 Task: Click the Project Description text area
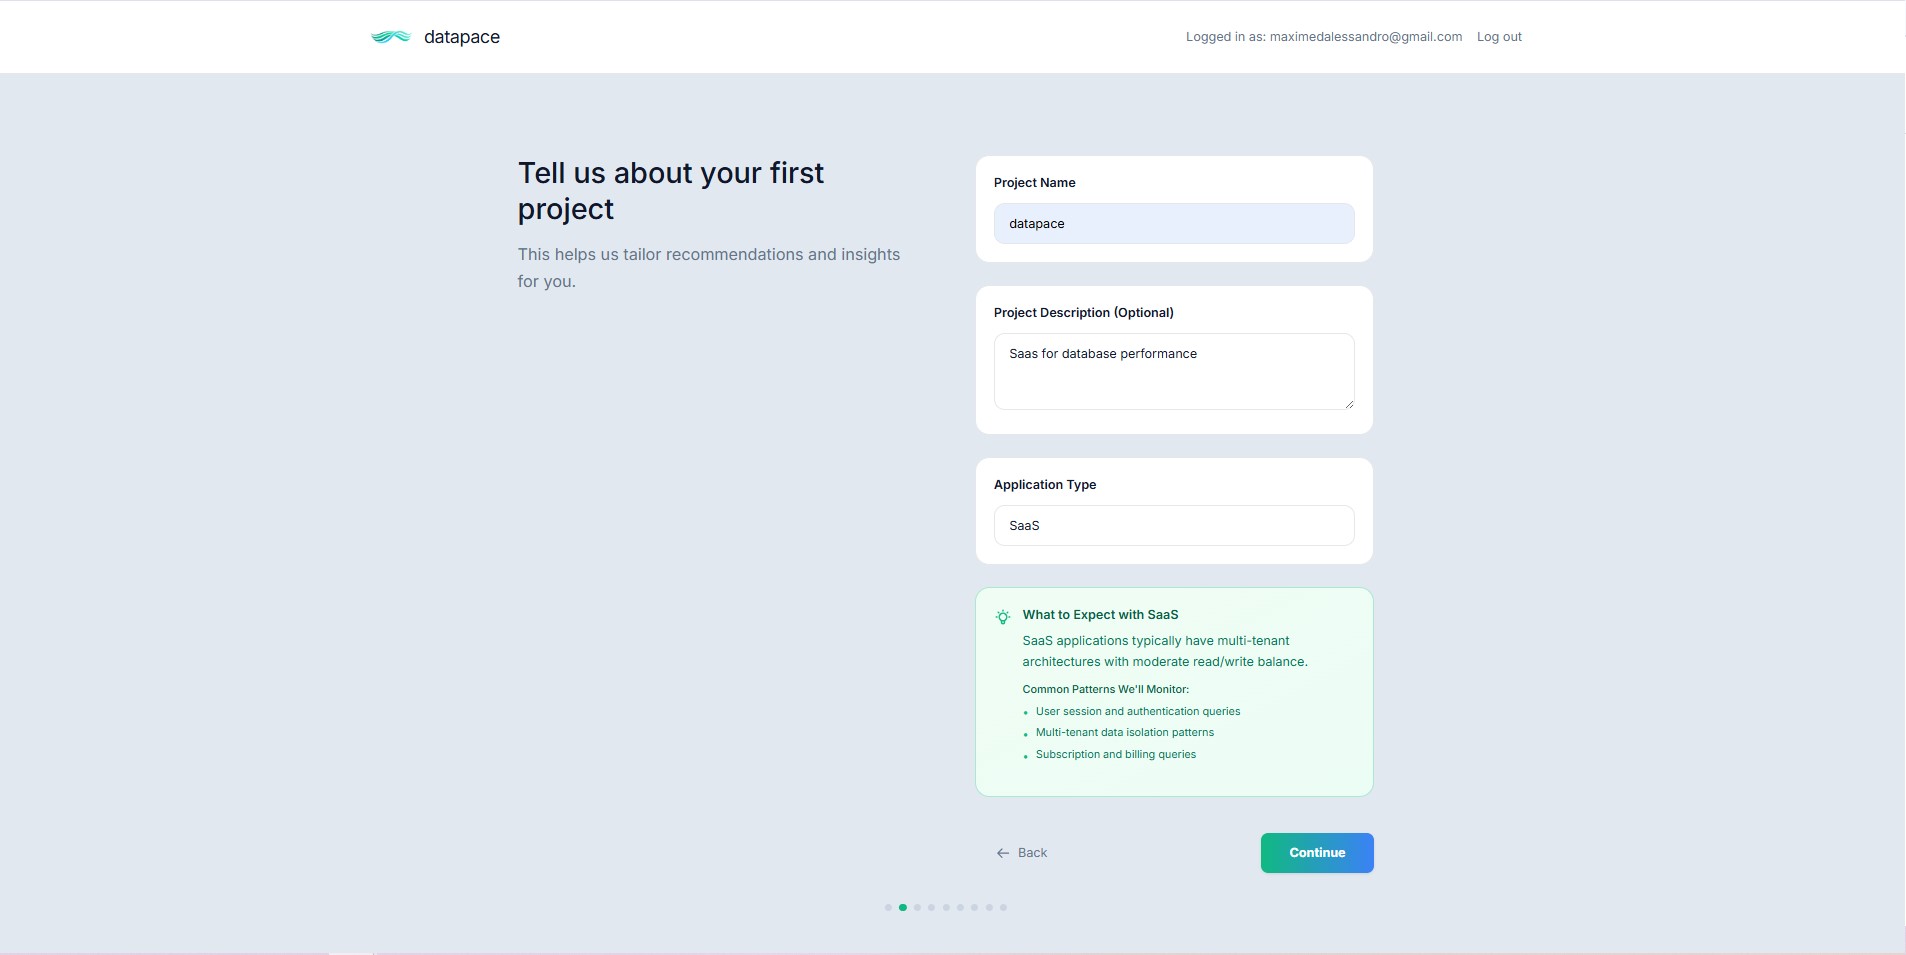(1173, 371)
